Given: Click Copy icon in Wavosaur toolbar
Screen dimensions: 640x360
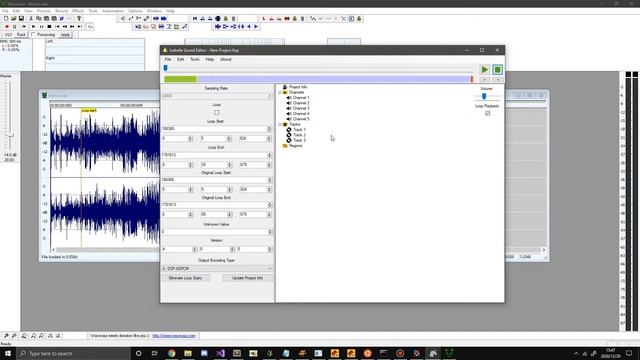Looking at the screenshot, I should (x=38, y=19).
